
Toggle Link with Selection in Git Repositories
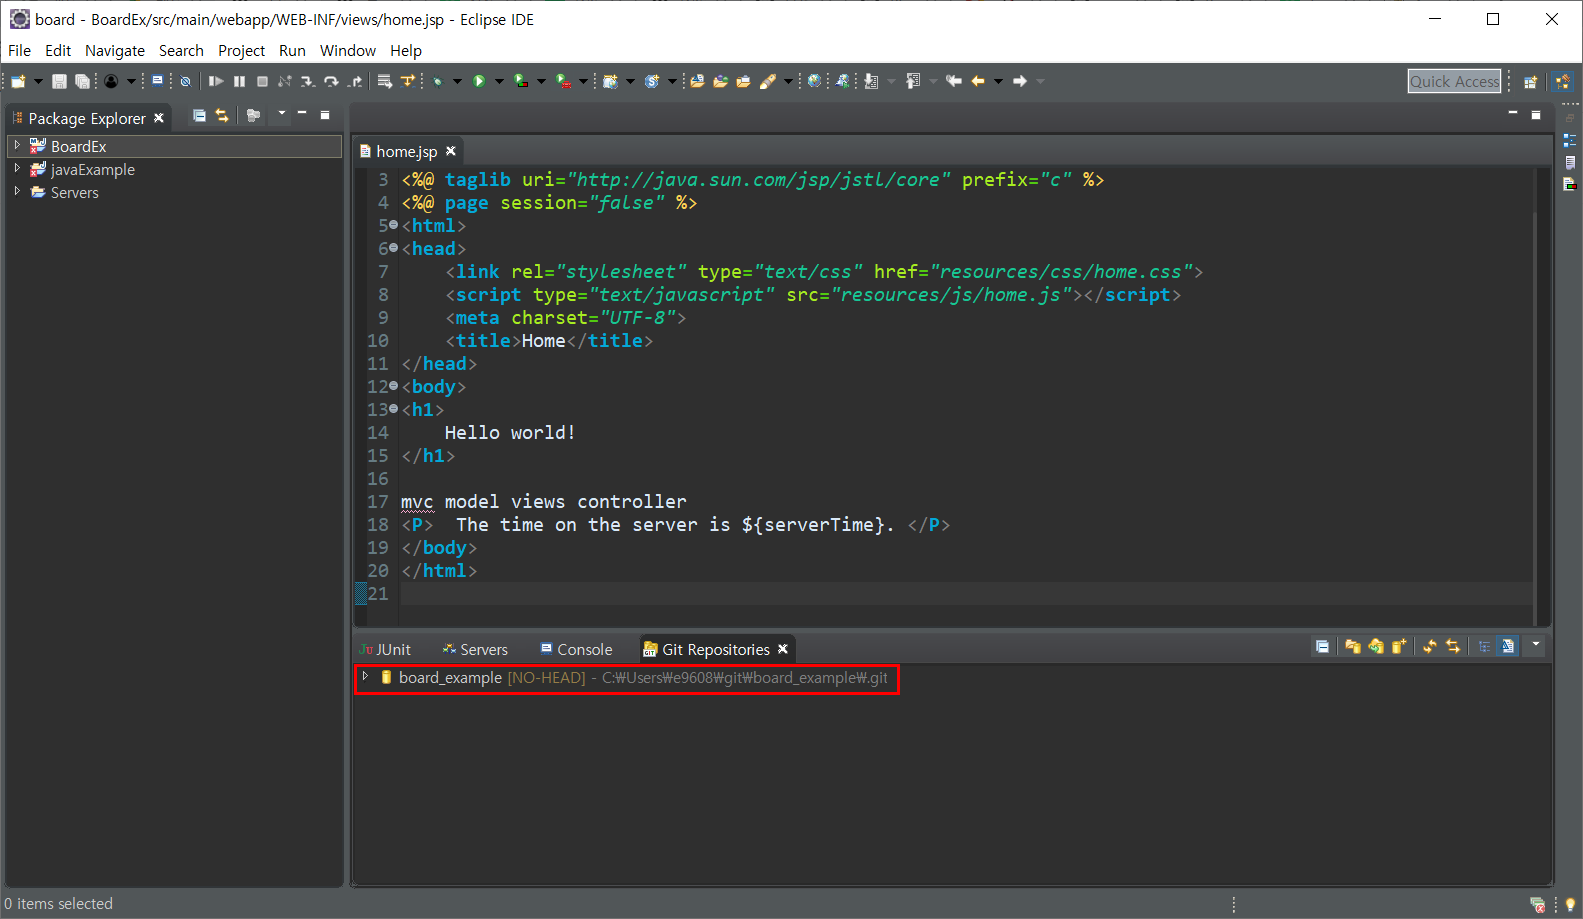pyautogui.click(x=1453, y=647)
